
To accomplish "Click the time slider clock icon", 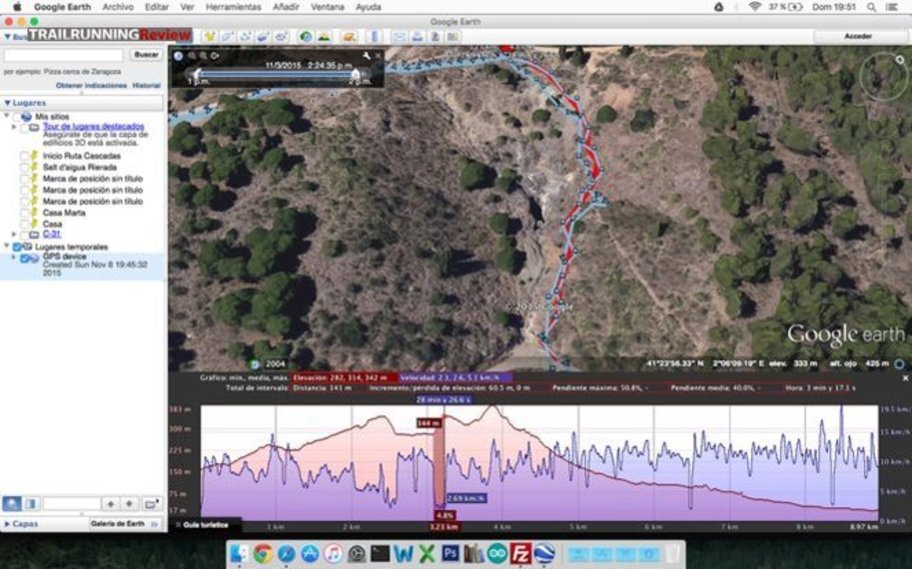I will click(x=179, y=56).
